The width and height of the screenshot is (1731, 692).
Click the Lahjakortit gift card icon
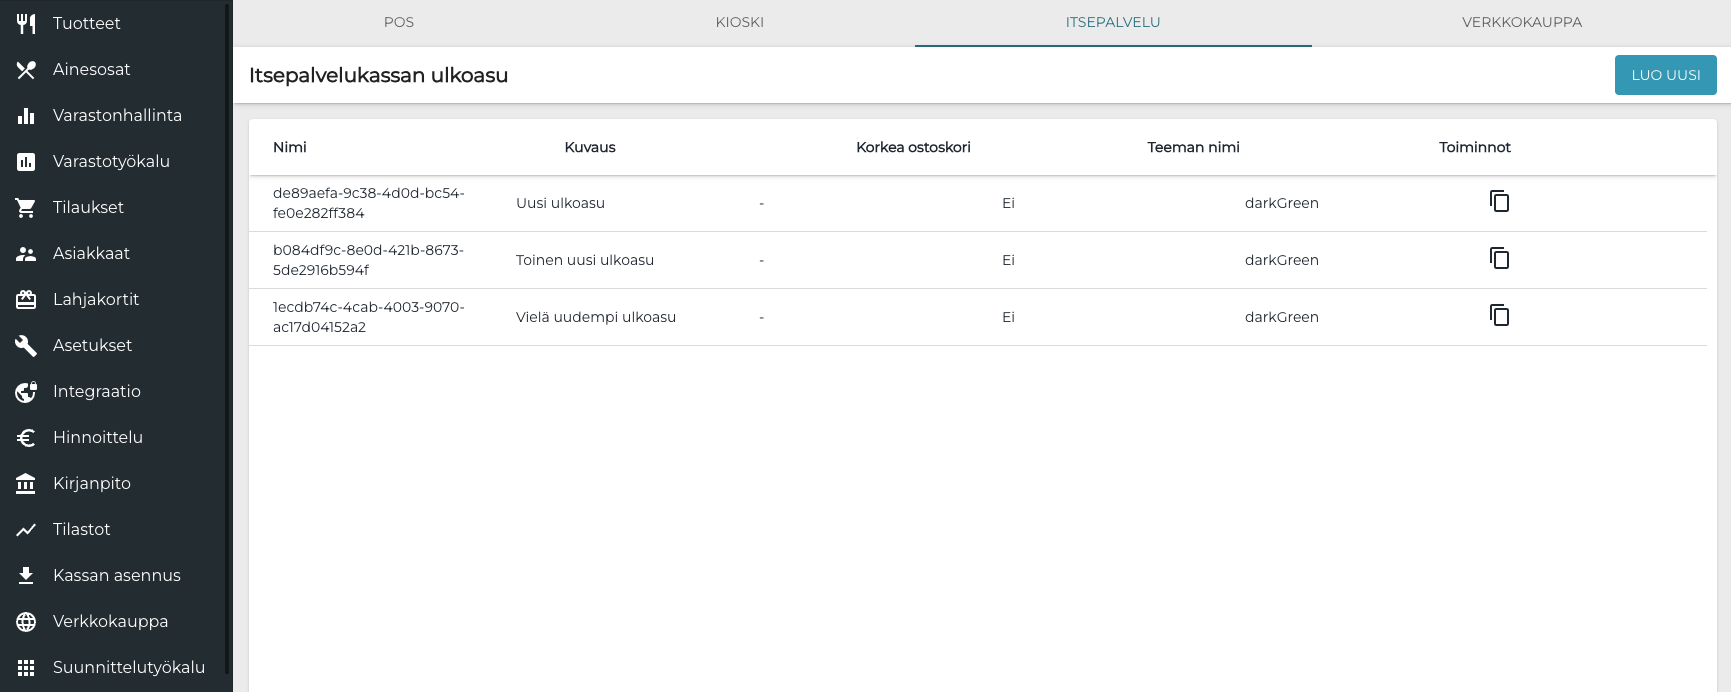point(26,299)
